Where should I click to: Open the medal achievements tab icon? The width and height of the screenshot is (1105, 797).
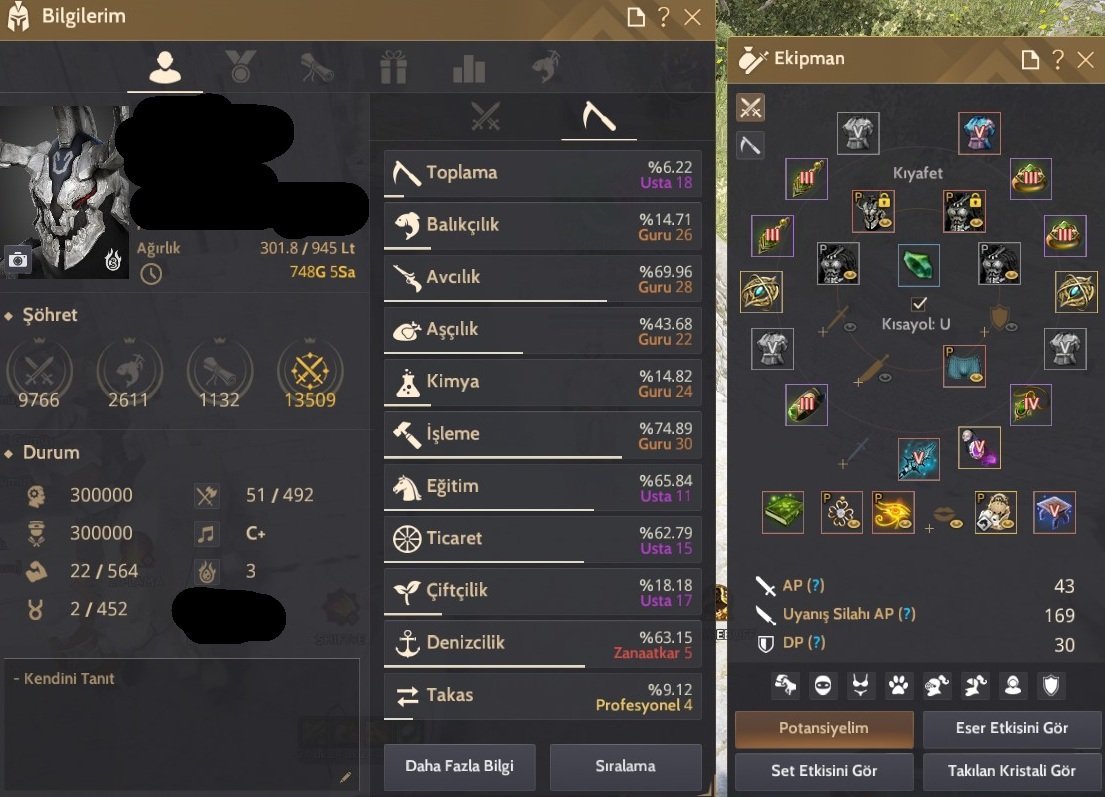(x=240, y=68)
